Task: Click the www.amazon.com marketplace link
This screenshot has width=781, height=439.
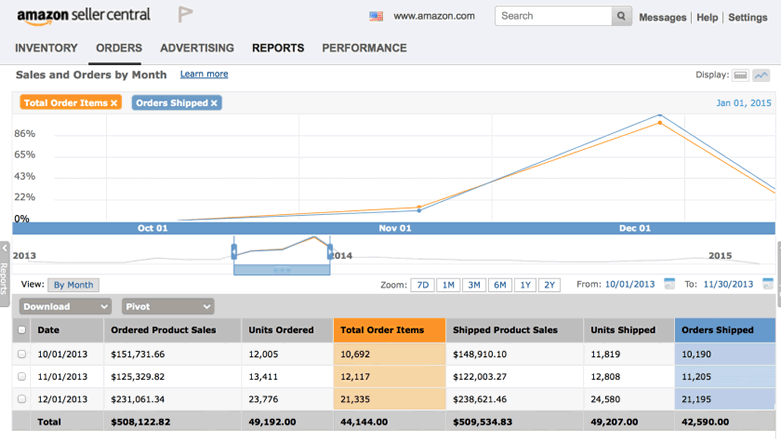Action: [x=434, y=16]
